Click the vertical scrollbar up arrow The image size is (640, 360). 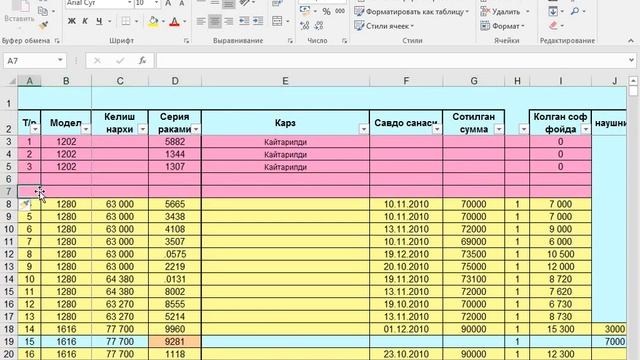click(633, 81)
